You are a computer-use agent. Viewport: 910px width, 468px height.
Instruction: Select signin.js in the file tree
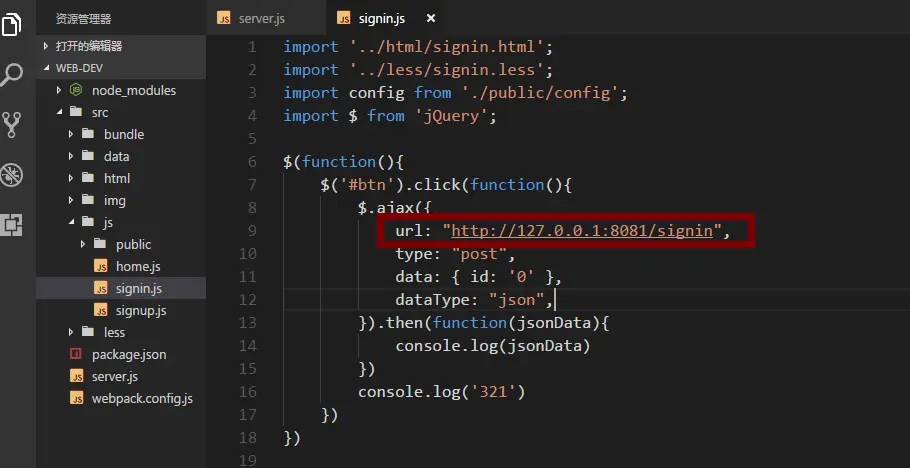[121, 289]
